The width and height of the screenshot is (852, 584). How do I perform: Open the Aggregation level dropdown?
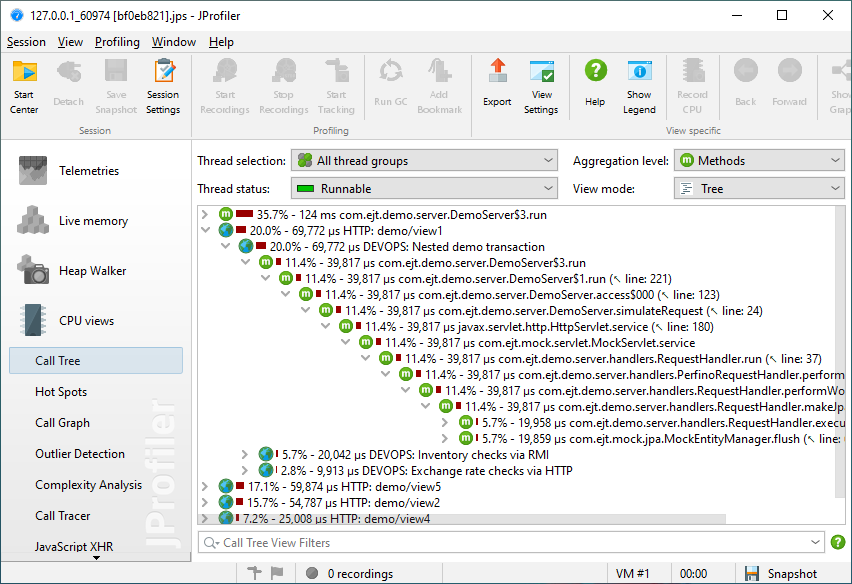pos(759,161)
